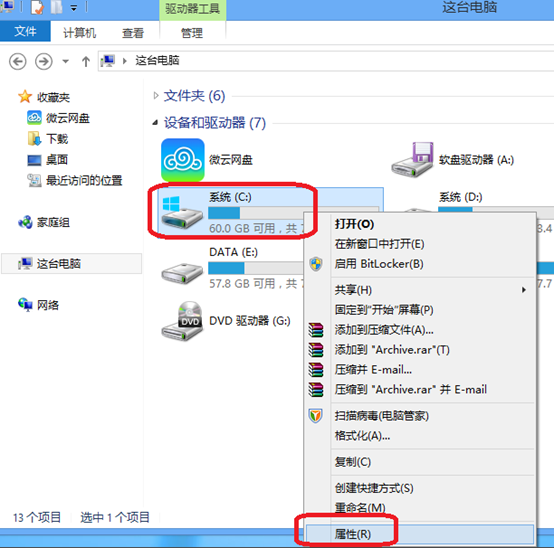Click the WinRAR icon beside 压缩并 E-mail...

(x=316, y=370)
